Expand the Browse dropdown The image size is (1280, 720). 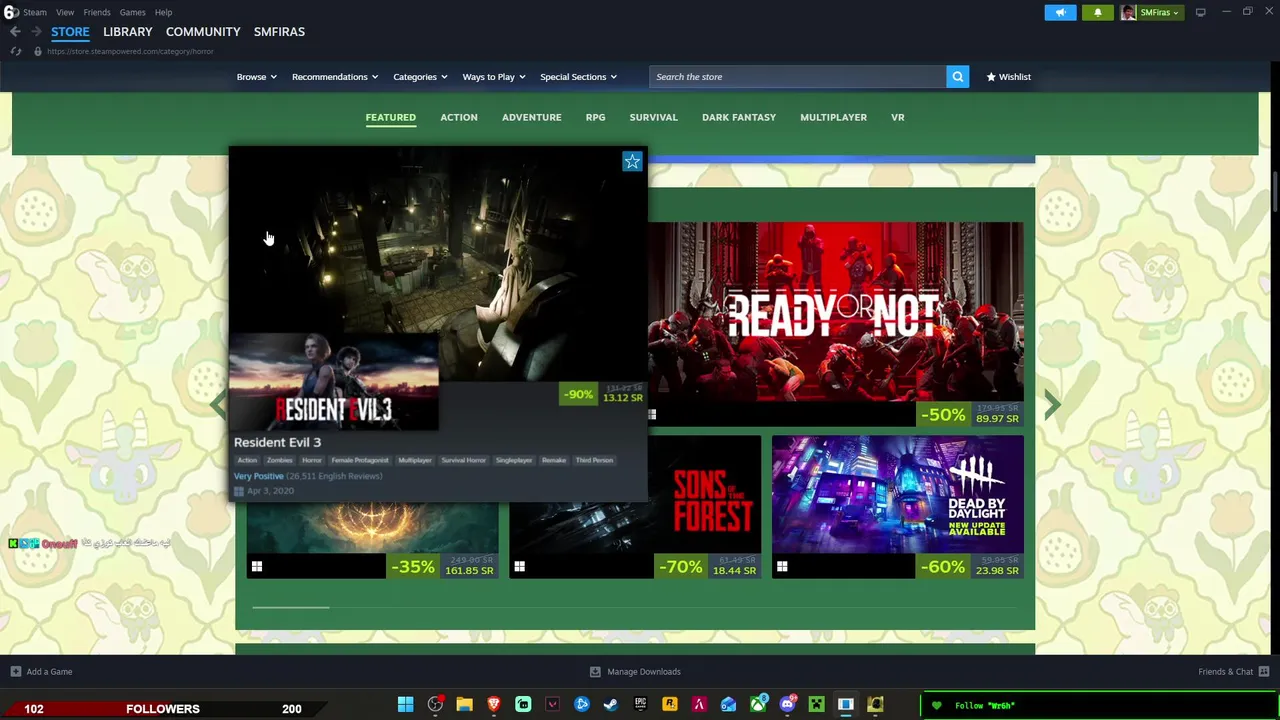point(256,77)
